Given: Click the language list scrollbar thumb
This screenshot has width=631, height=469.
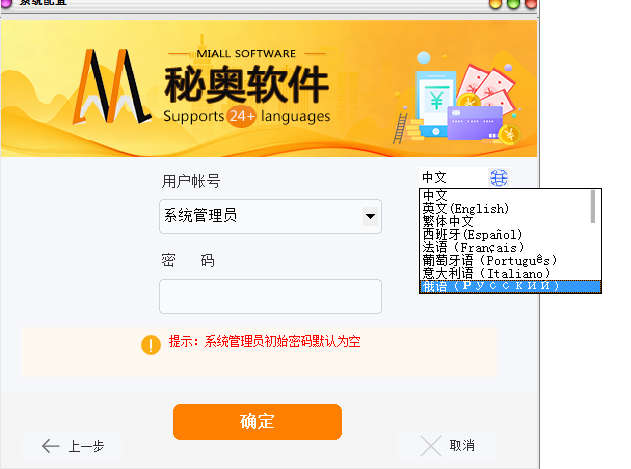Looking at the screenshot, I should coord(593,207).
